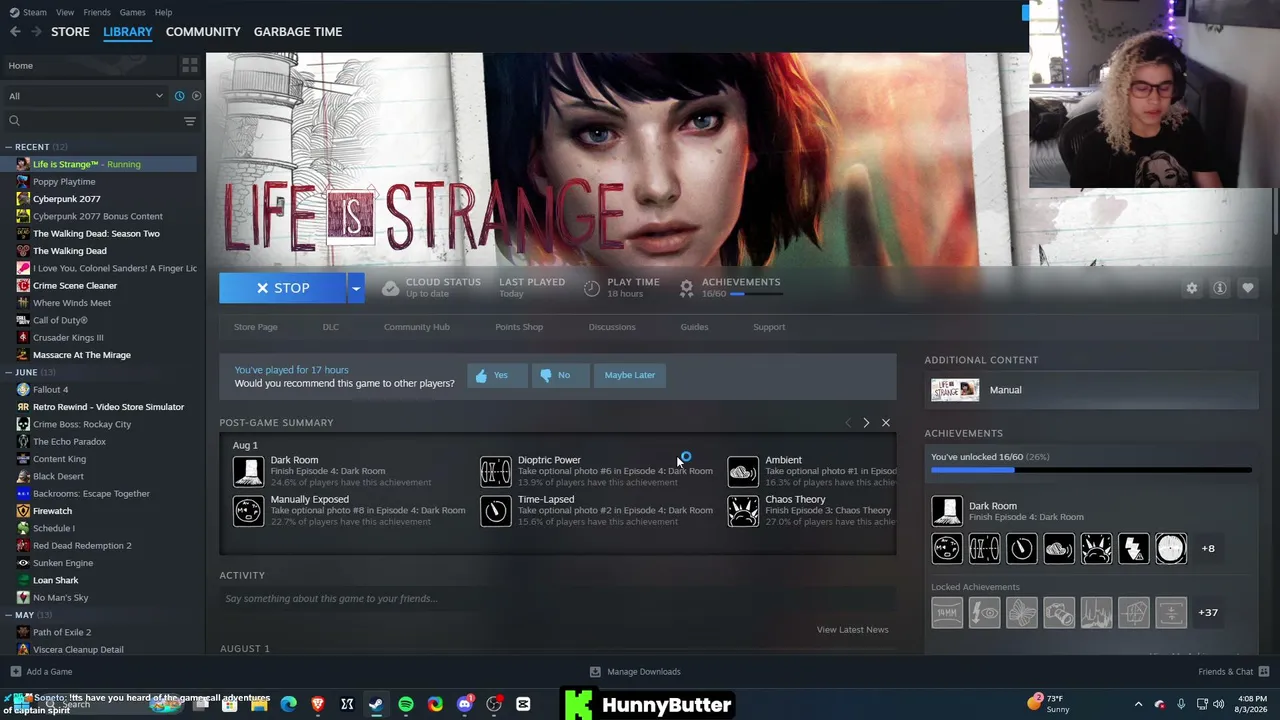Open the All library filter dropdown
1280x720 pixels.
pos(85,96)
